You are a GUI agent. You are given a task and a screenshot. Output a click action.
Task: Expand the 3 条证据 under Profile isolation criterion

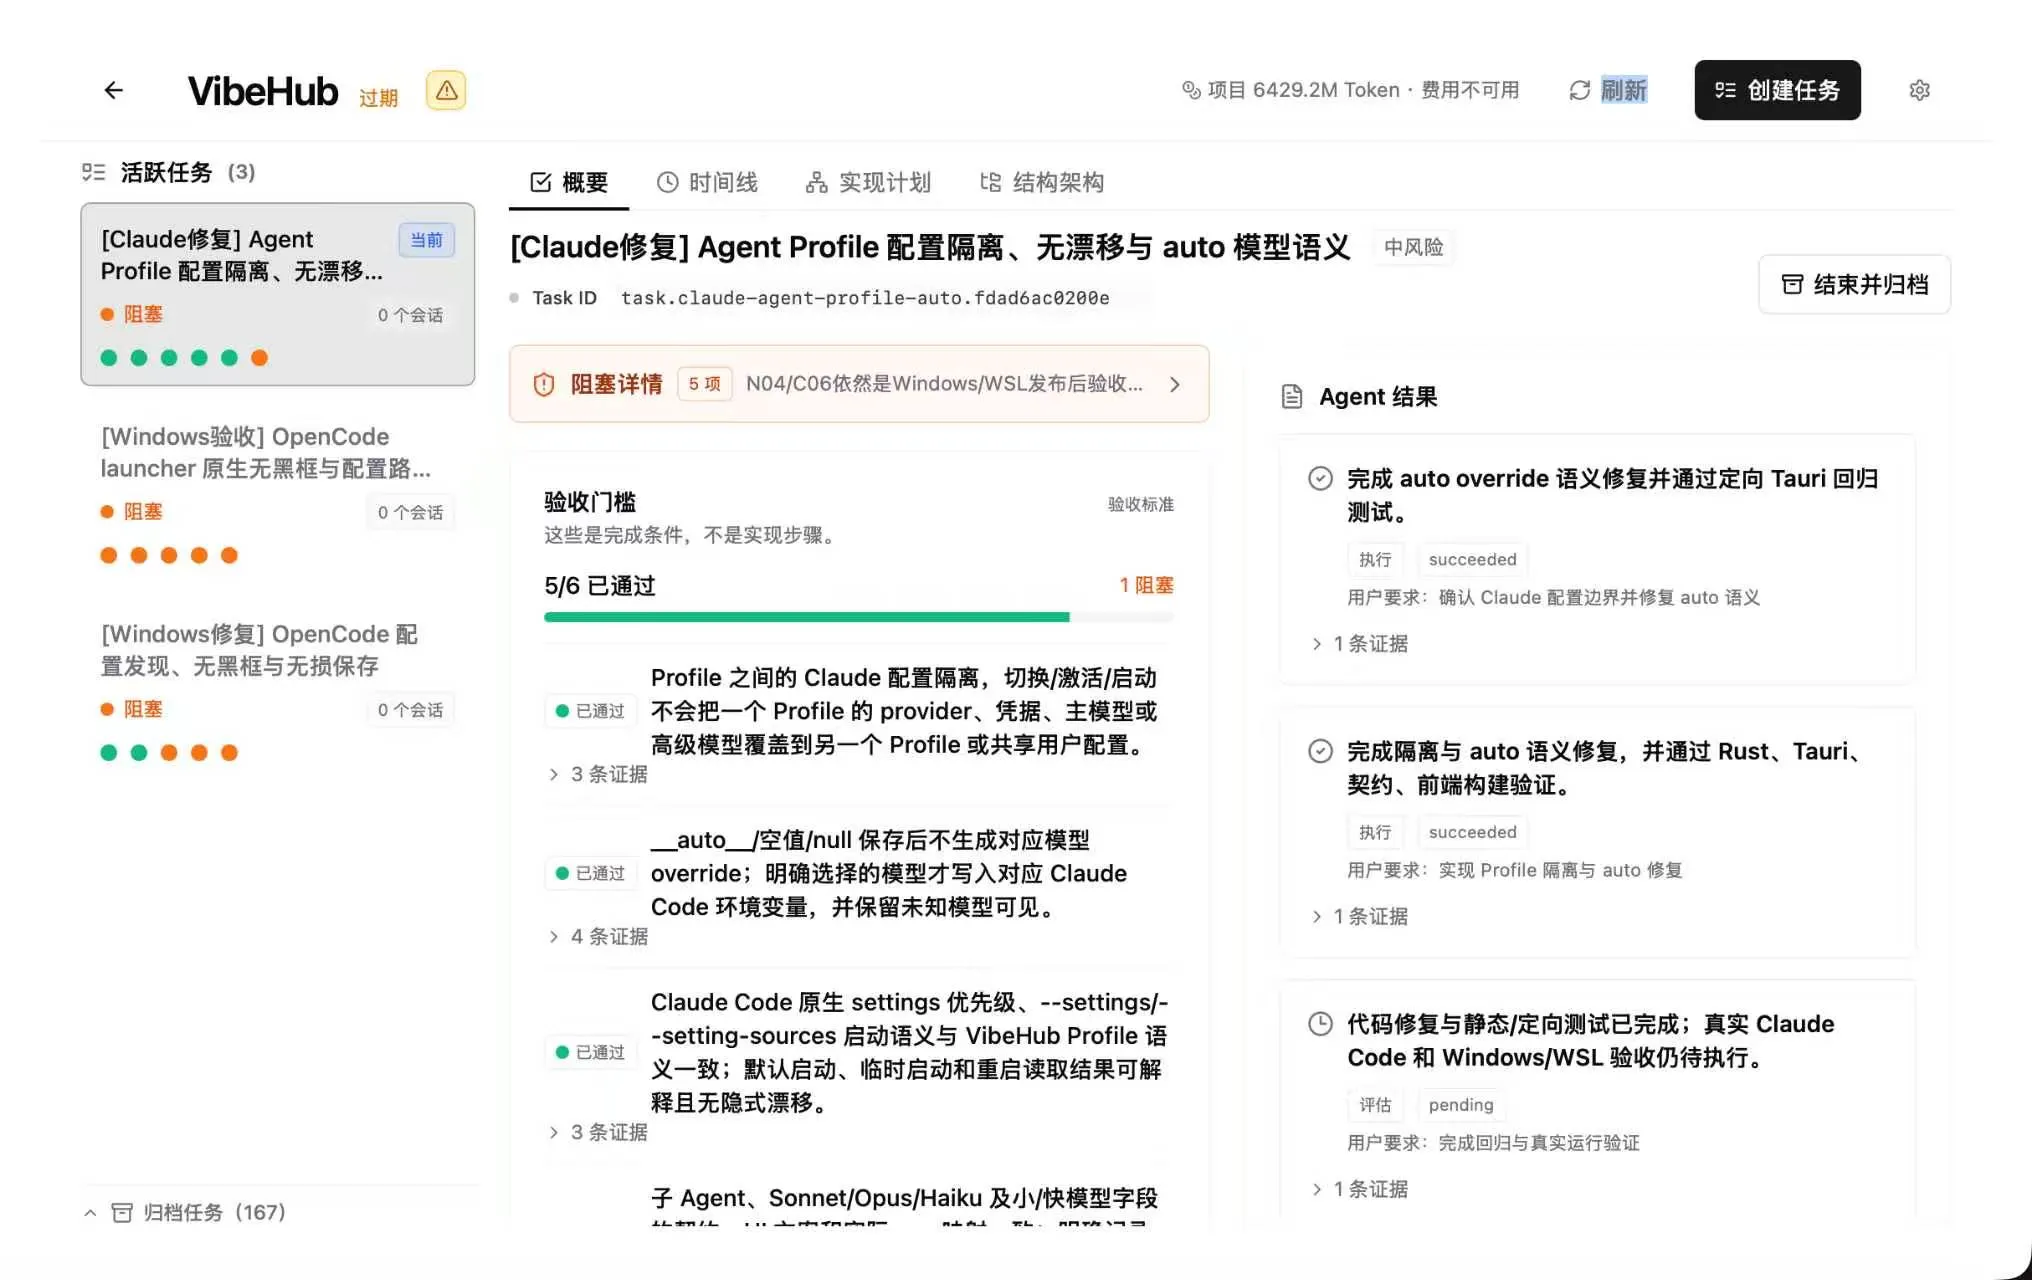(x=598, y=774)
